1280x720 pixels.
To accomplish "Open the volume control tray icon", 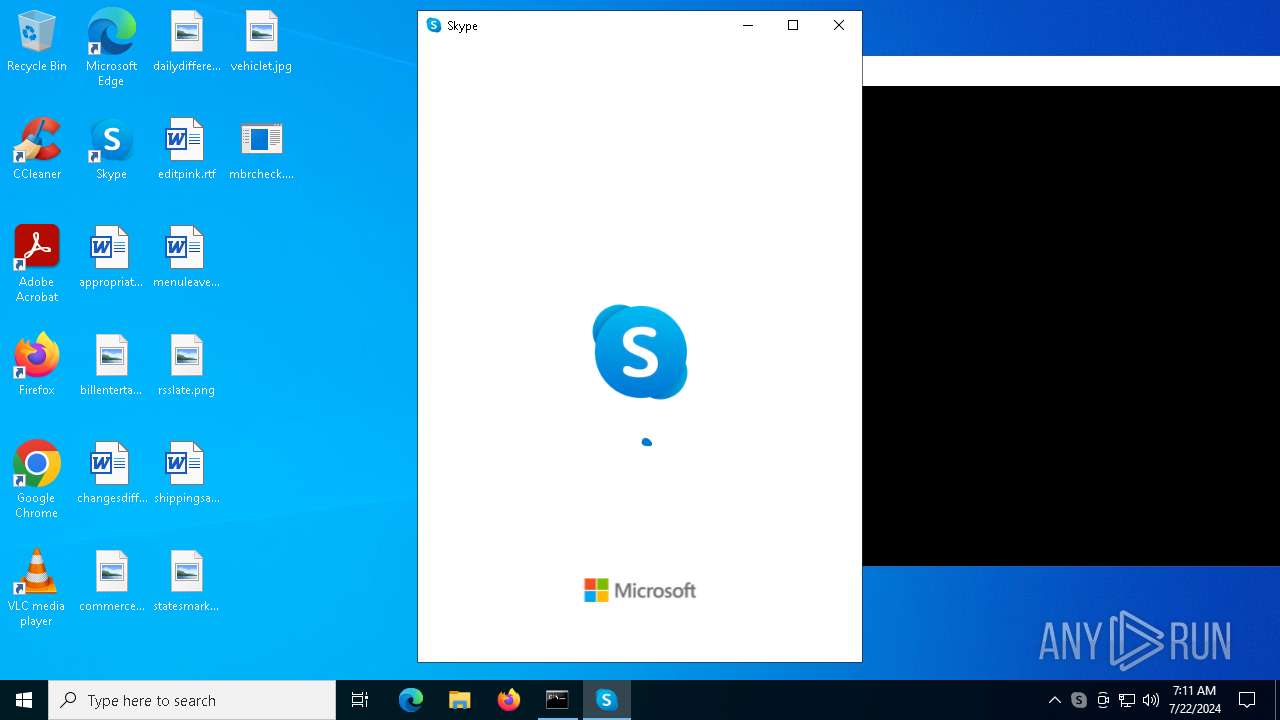I will 1151,700.
